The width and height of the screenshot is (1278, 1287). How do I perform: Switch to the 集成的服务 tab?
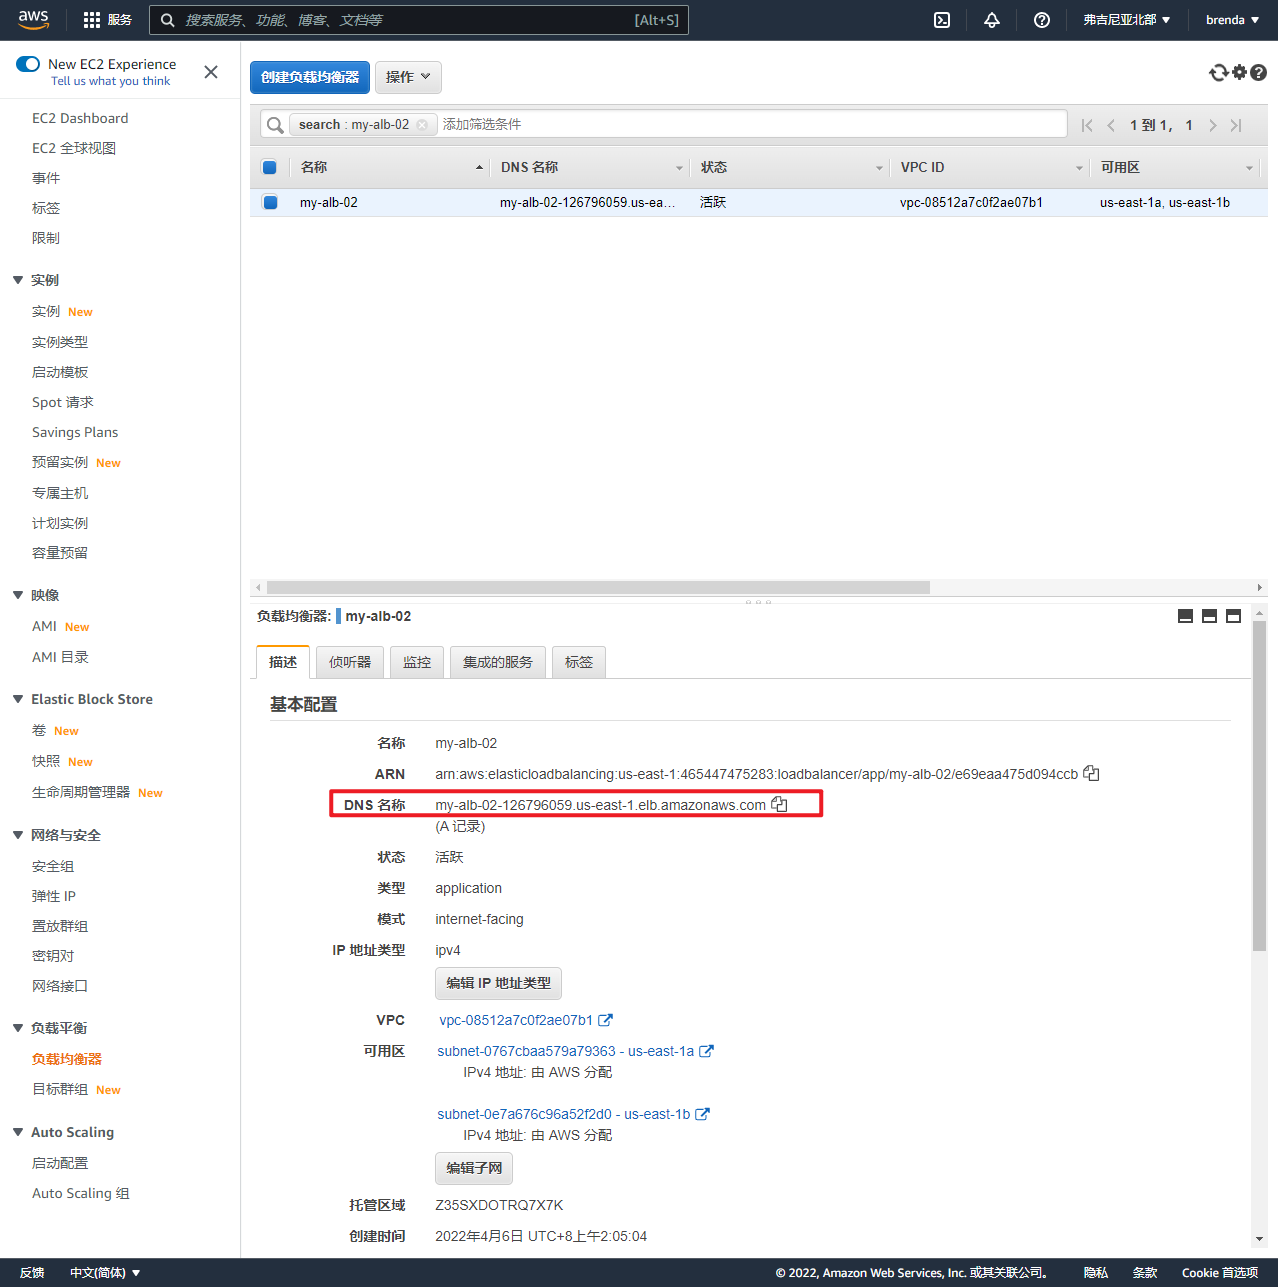point(498,662)
